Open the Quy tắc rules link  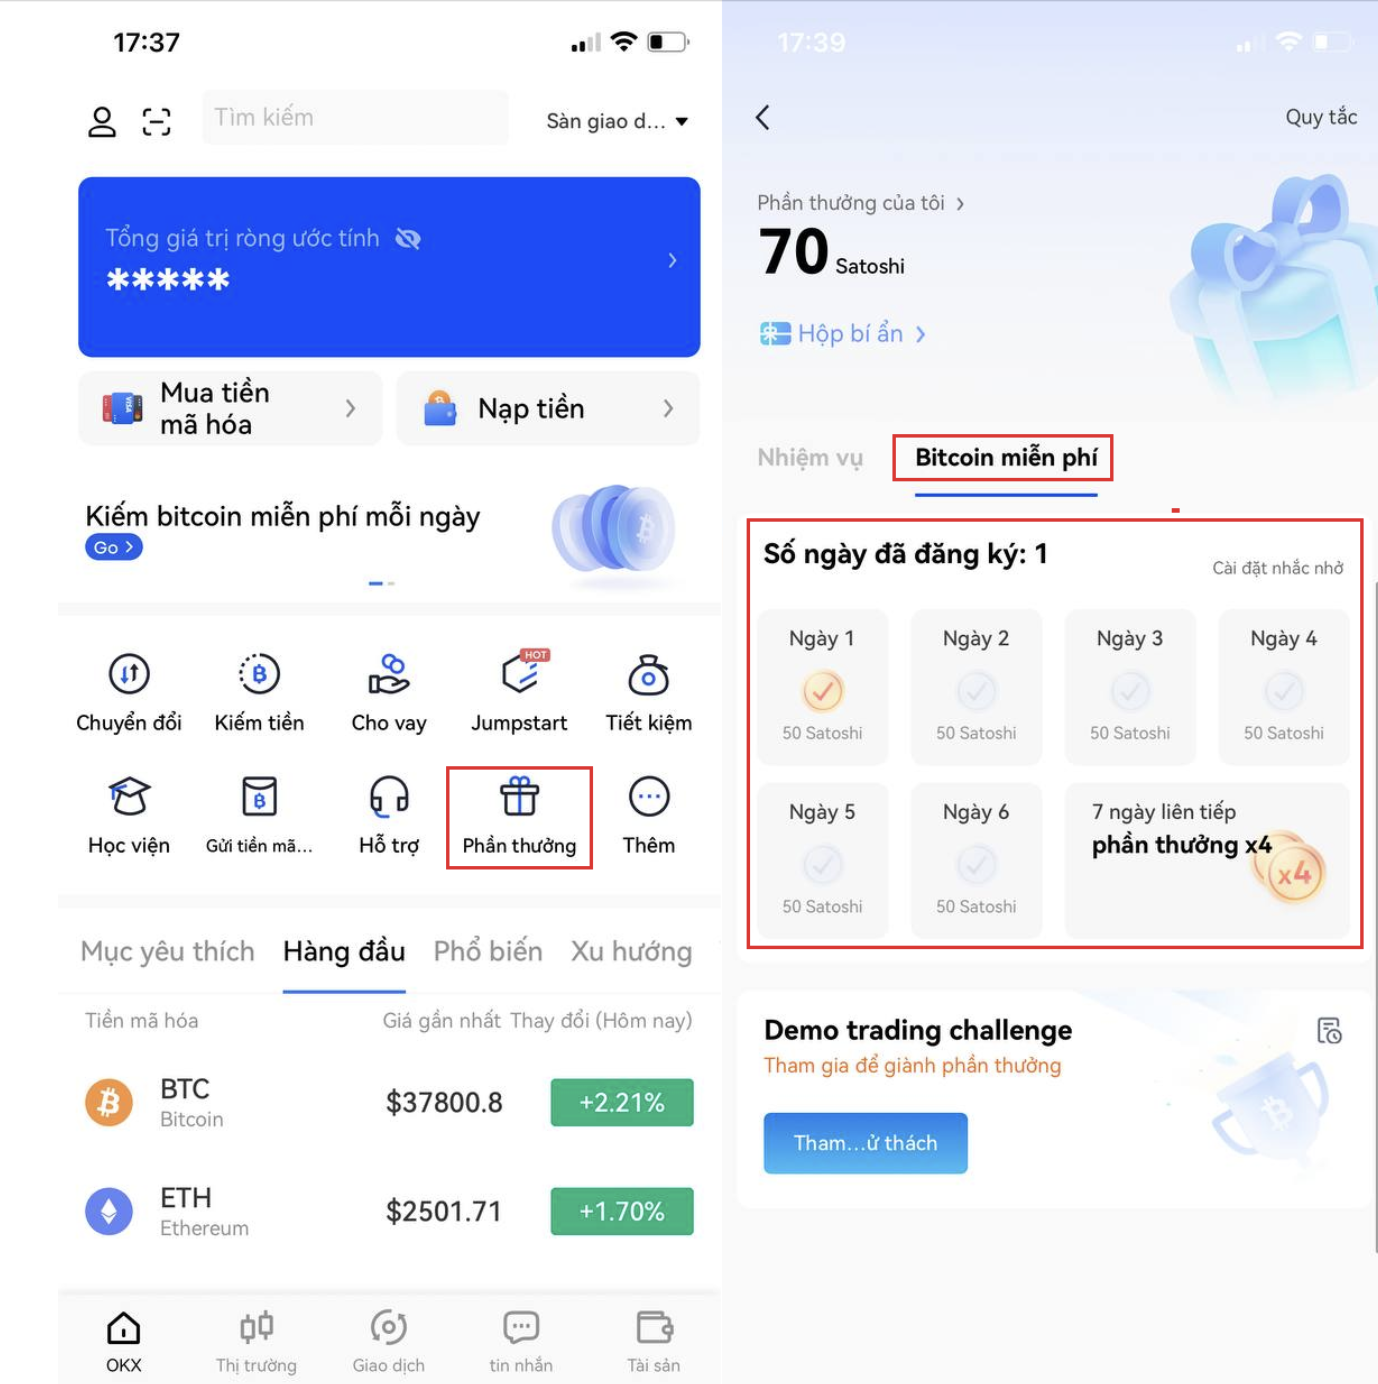(1321, 117)
